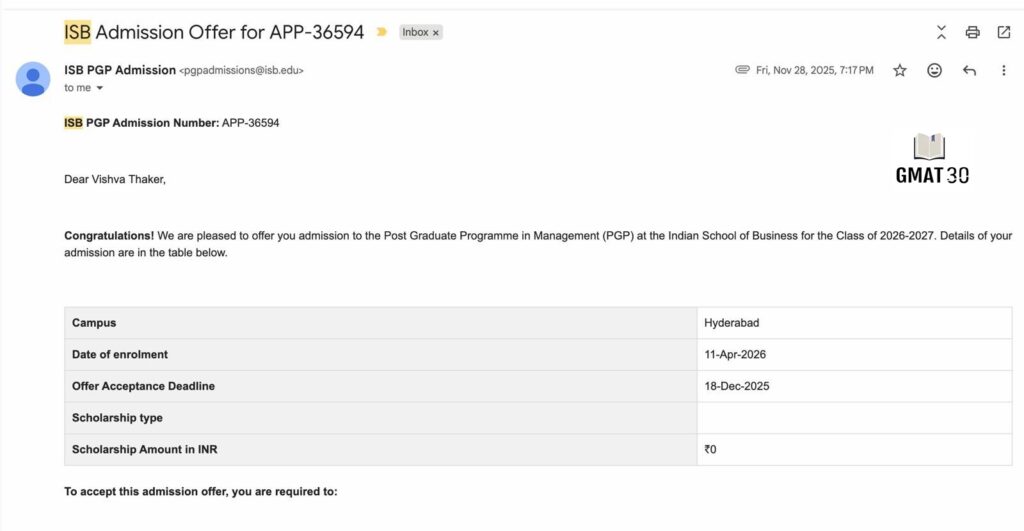
Task: Click the Congratulations! bold text
Action: (109, 236)
